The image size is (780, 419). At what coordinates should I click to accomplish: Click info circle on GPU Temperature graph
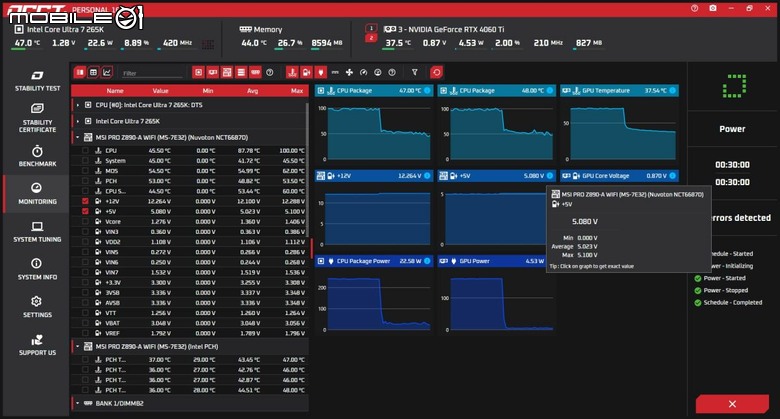673,91
